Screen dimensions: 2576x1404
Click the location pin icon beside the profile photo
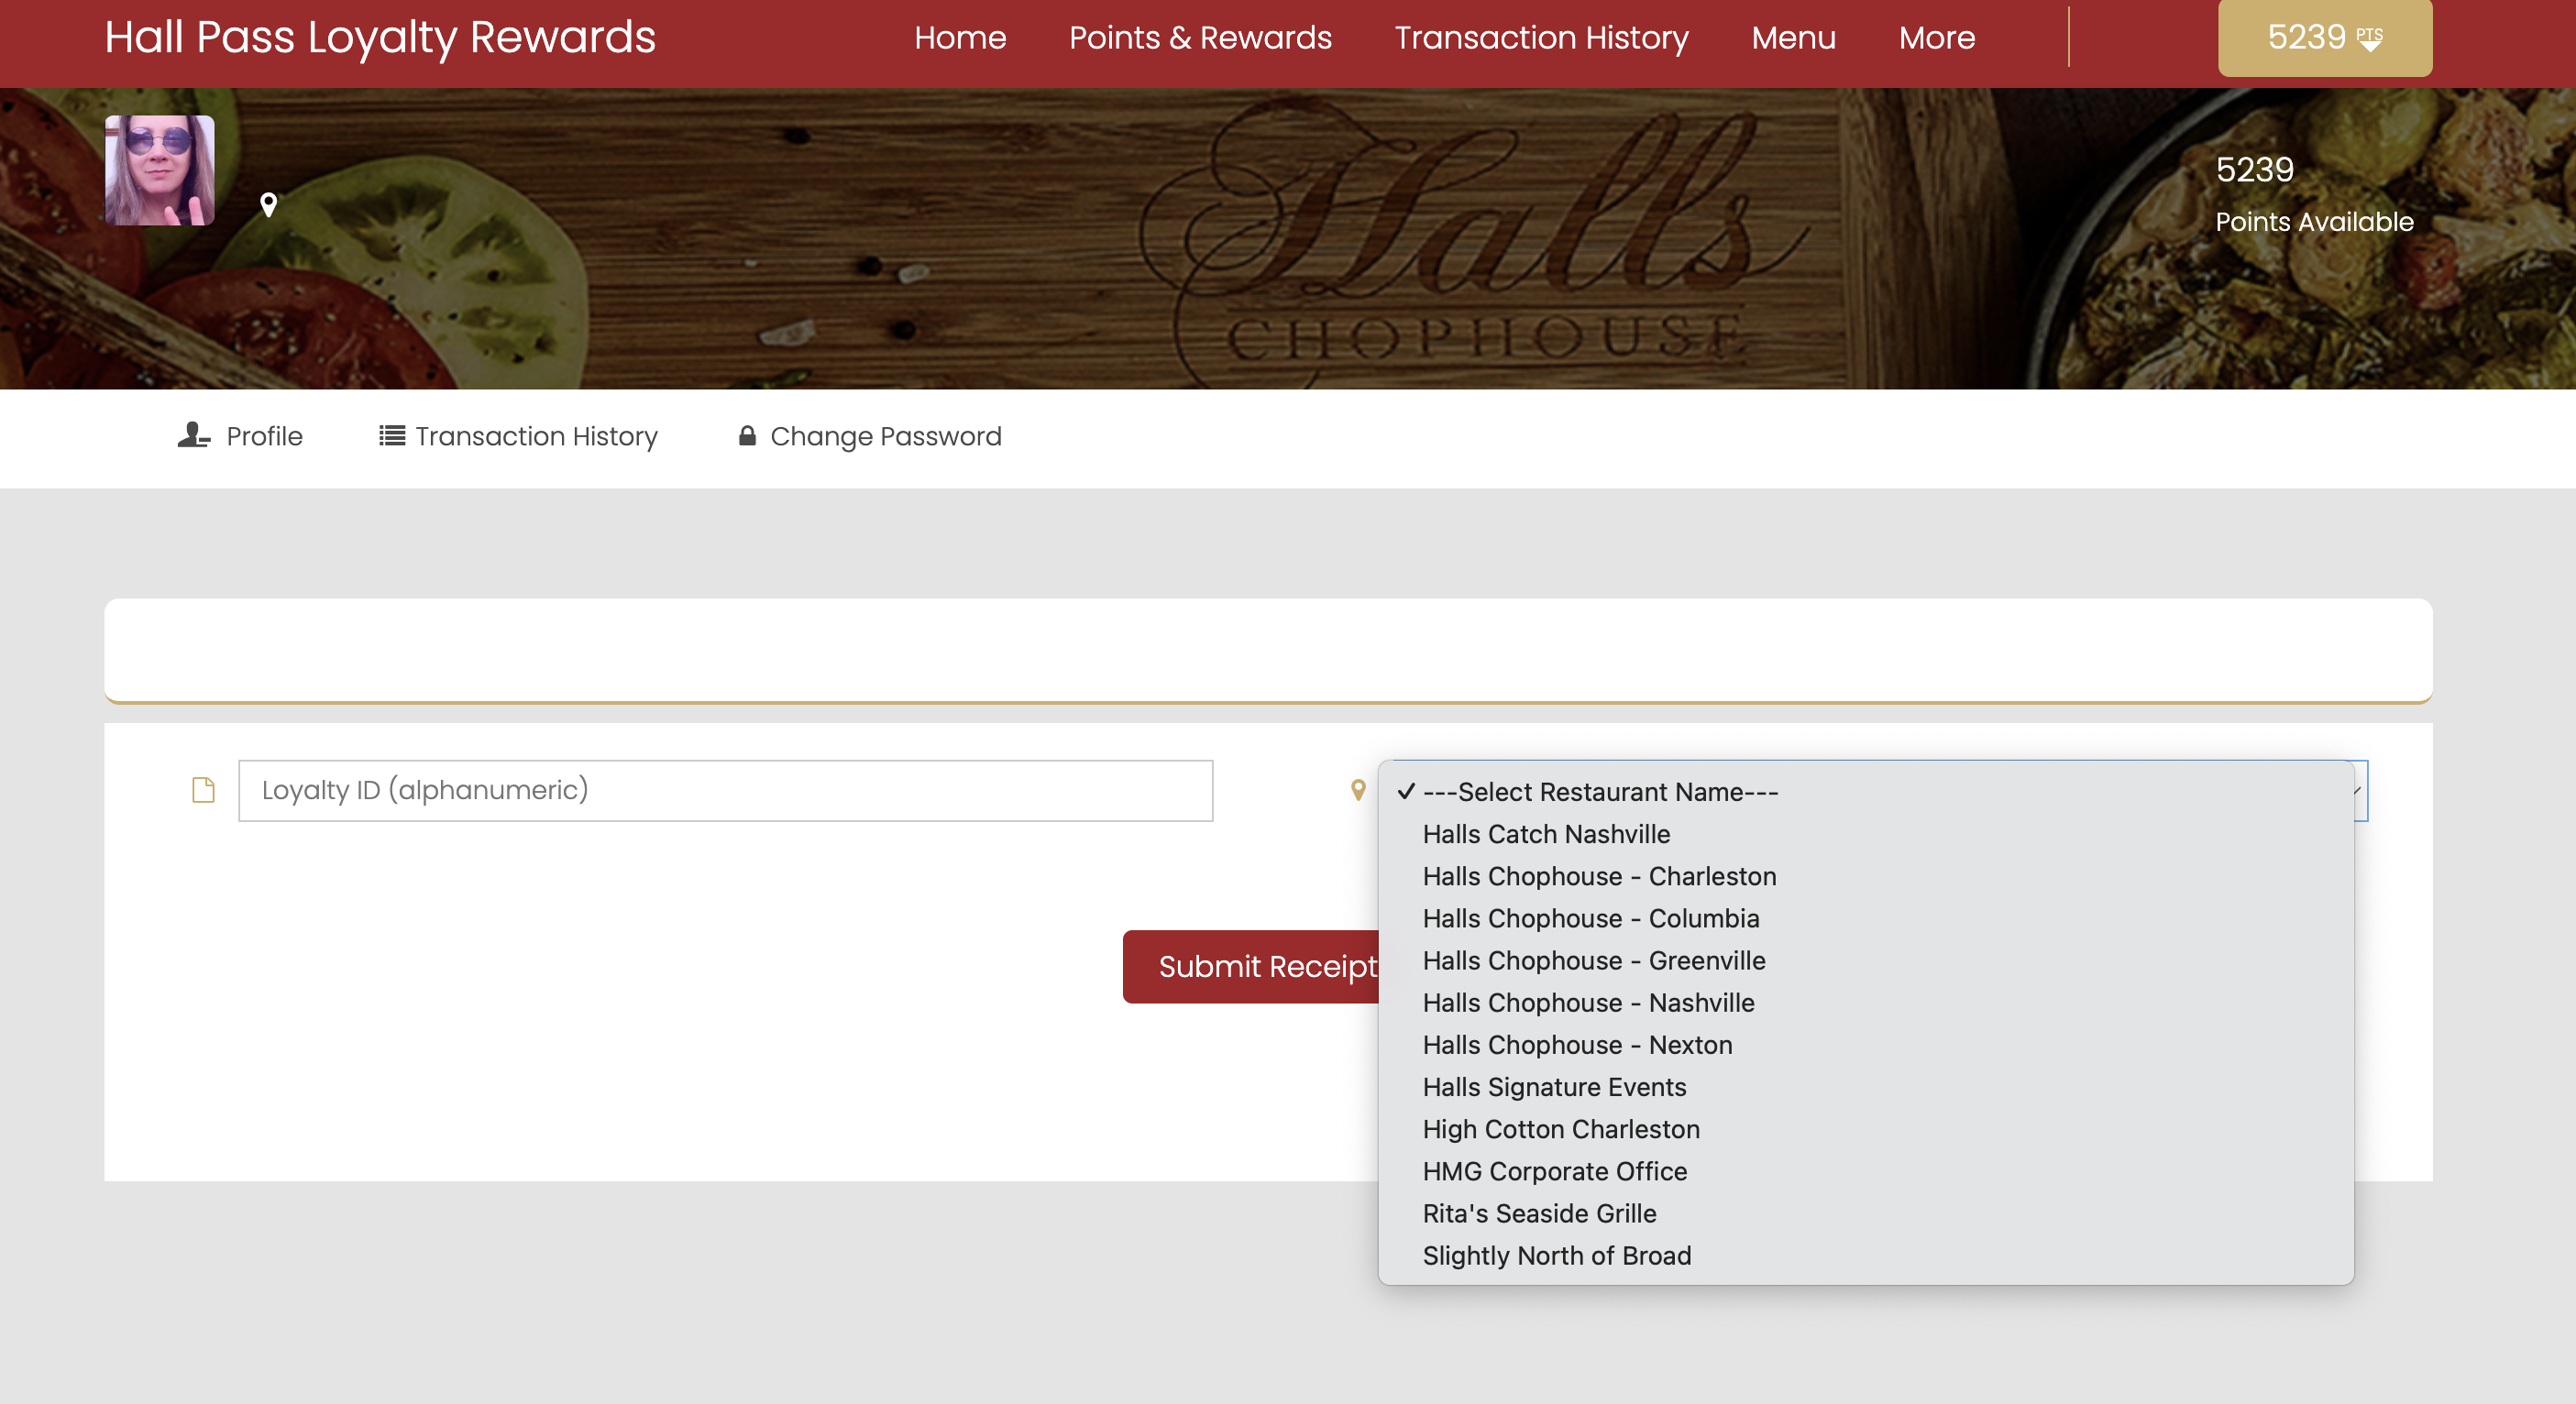click(x=268, y=204)
